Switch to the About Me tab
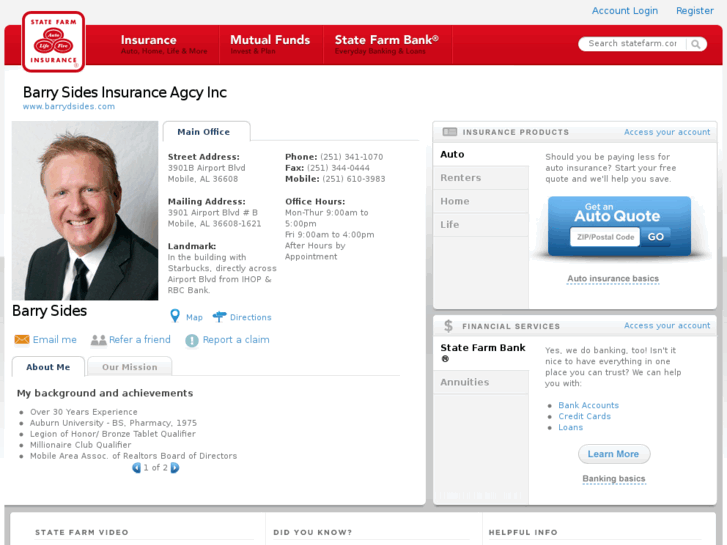727x545 pixels. [48, 367]
